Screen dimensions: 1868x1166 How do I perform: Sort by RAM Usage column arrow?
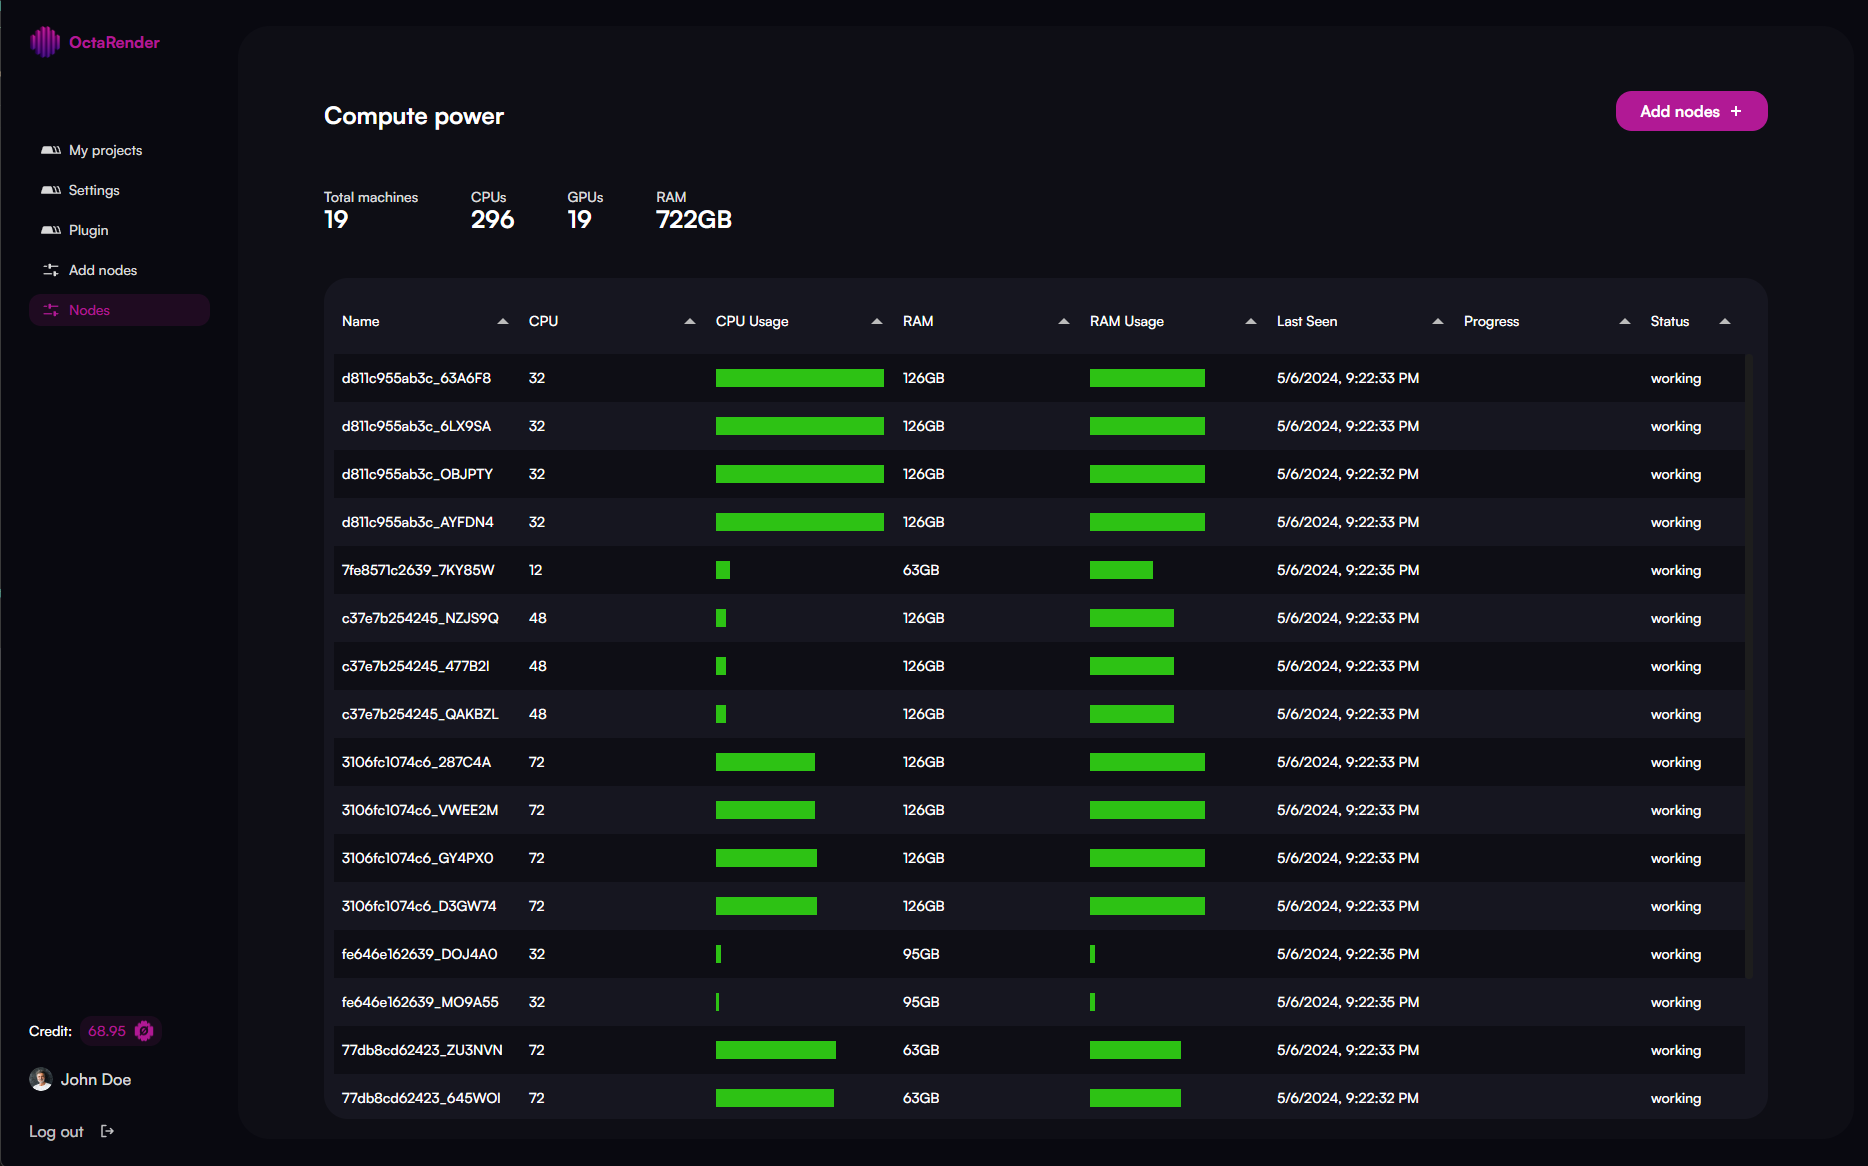click(1251, 321)
